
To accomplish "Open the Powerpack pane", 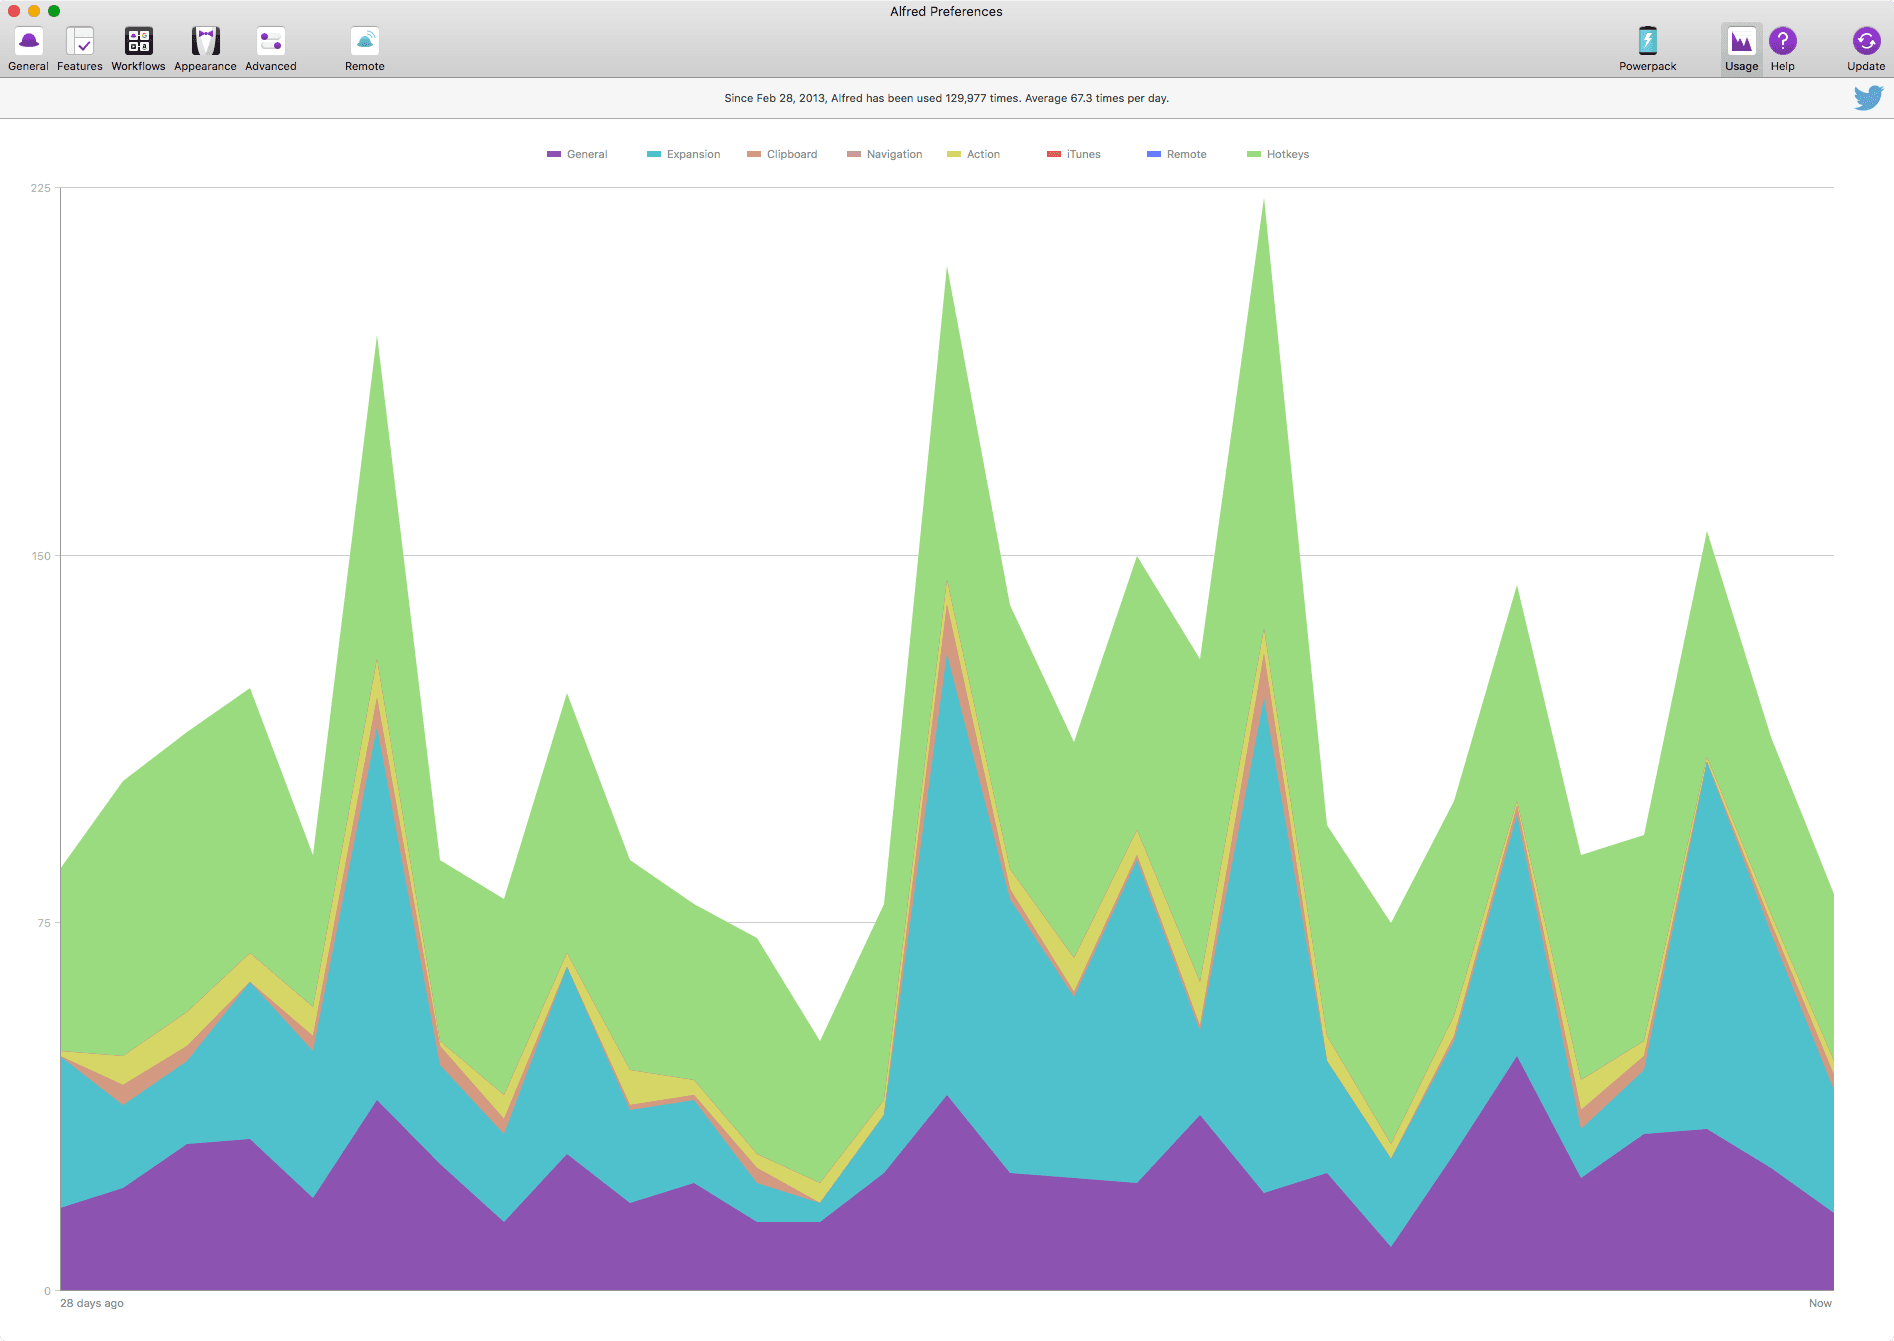I will click(x=1648, y=48).
